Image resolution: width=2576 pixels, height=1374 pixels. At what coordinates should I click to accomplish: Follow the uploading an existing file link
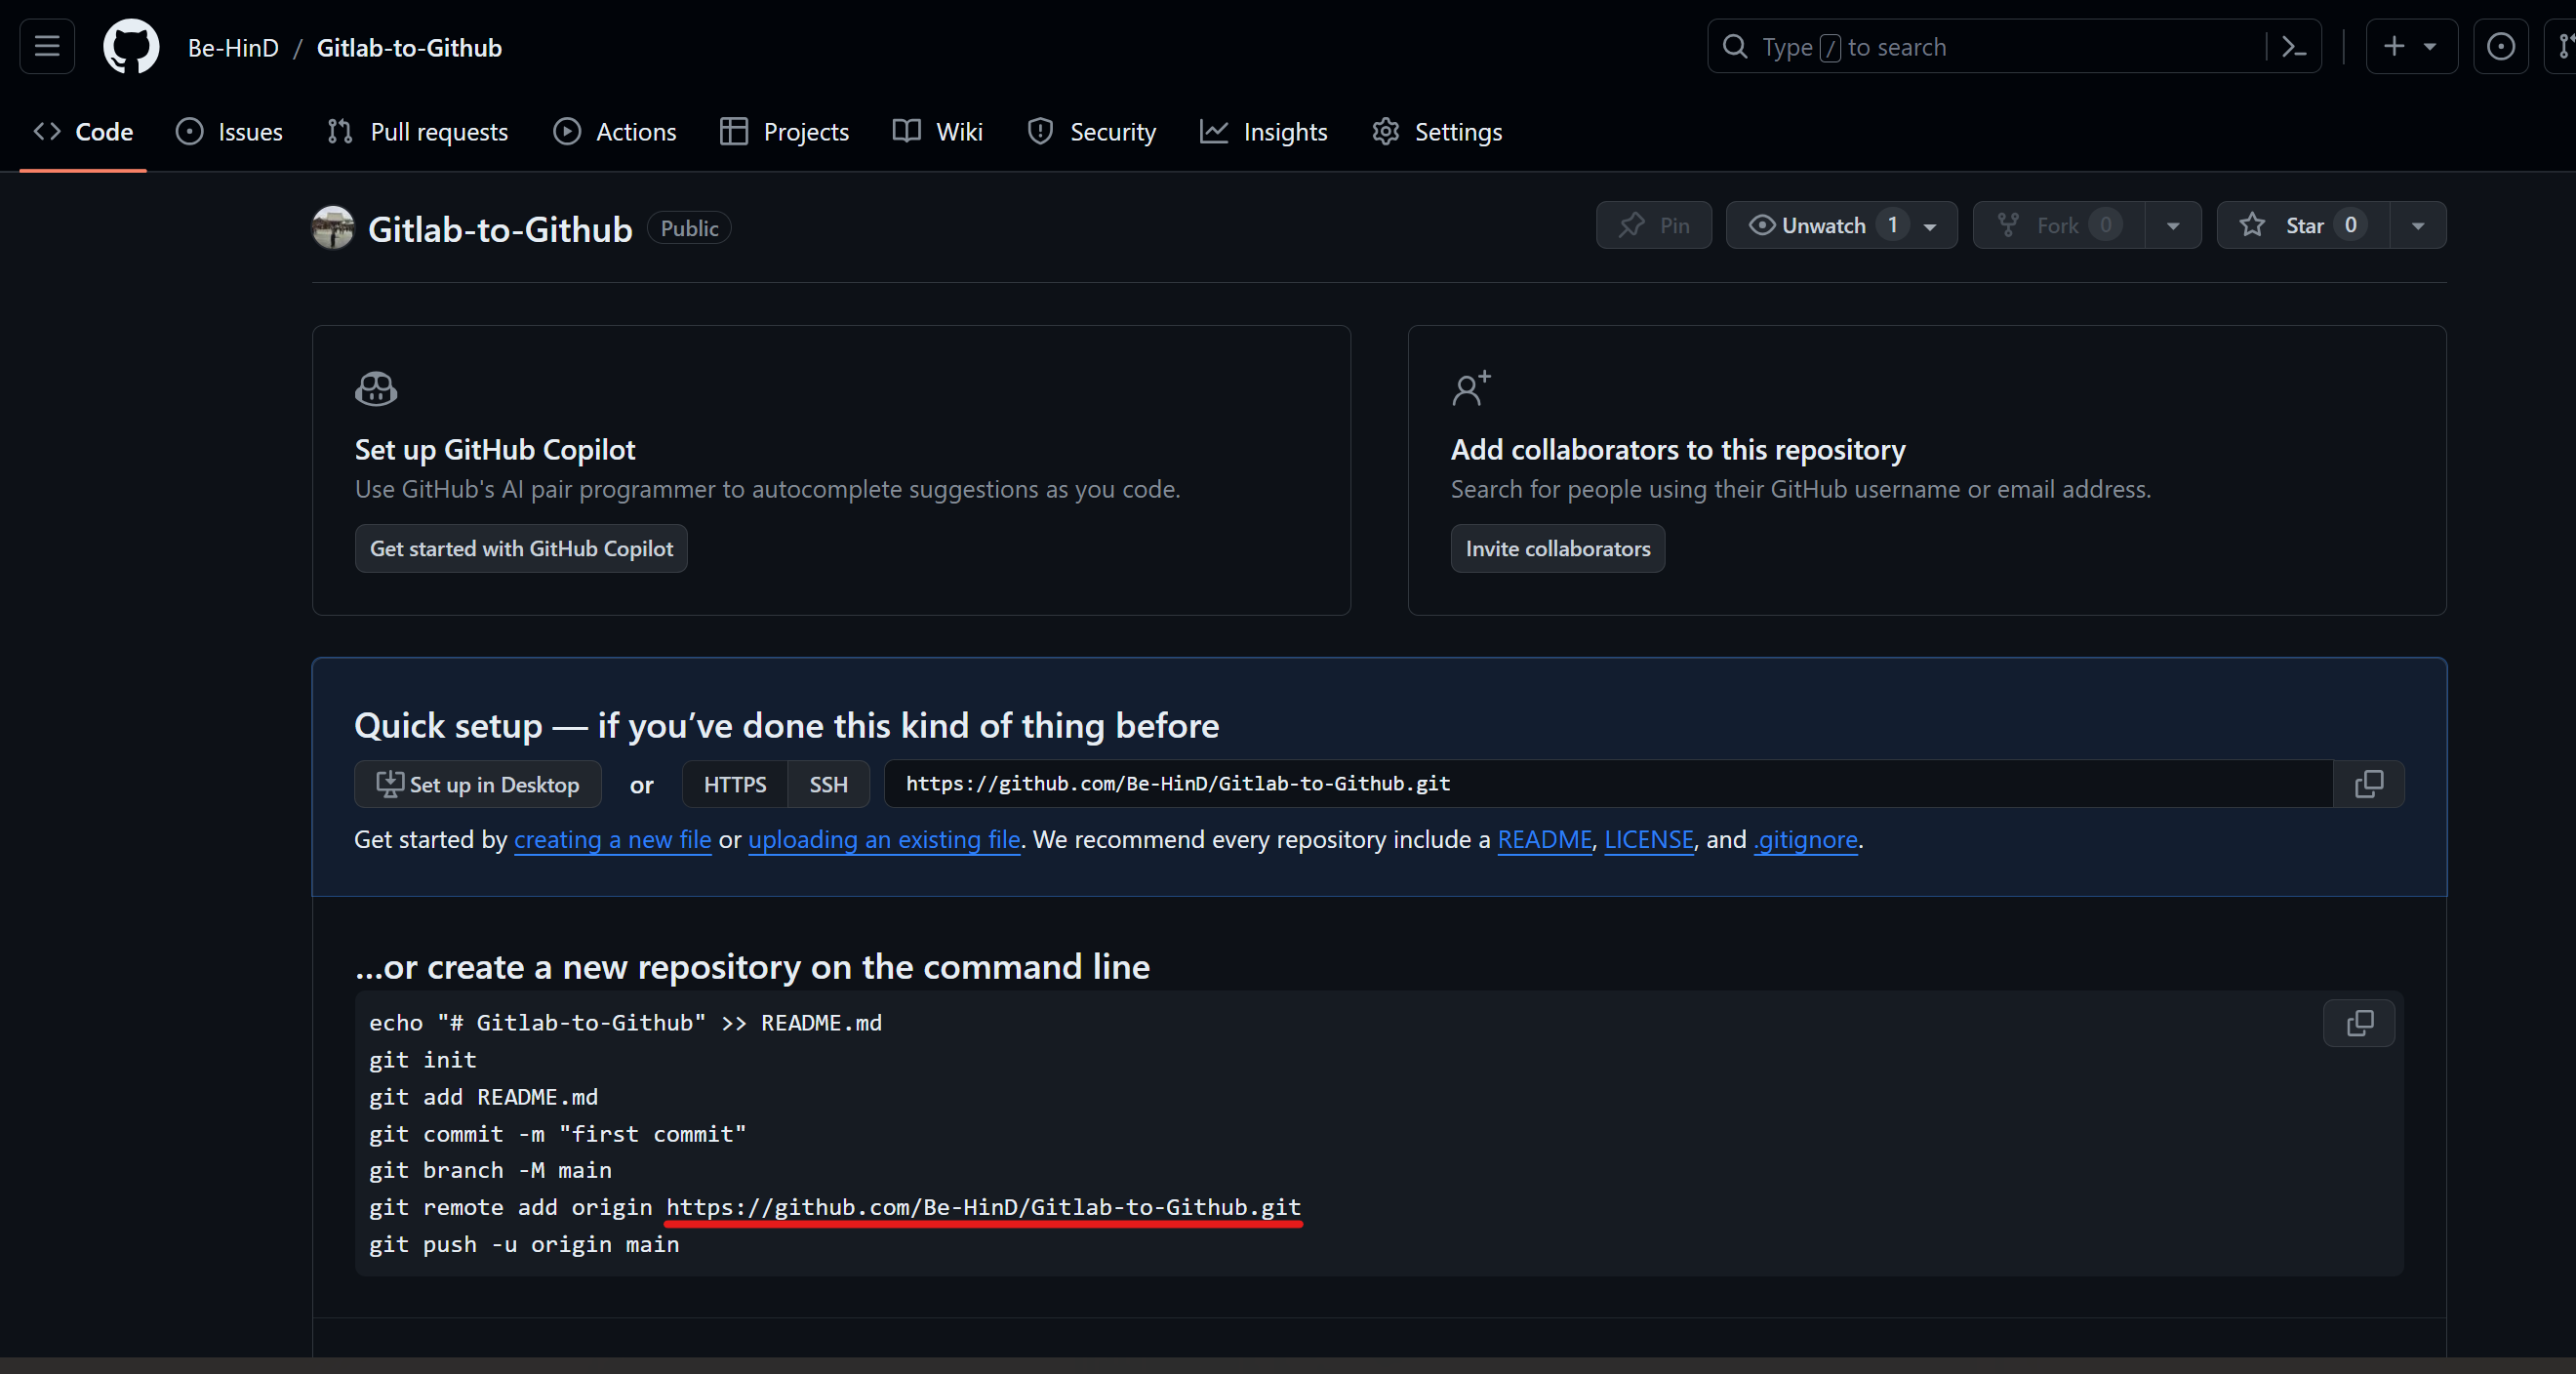pyautogui.click(x=884, y=839)
